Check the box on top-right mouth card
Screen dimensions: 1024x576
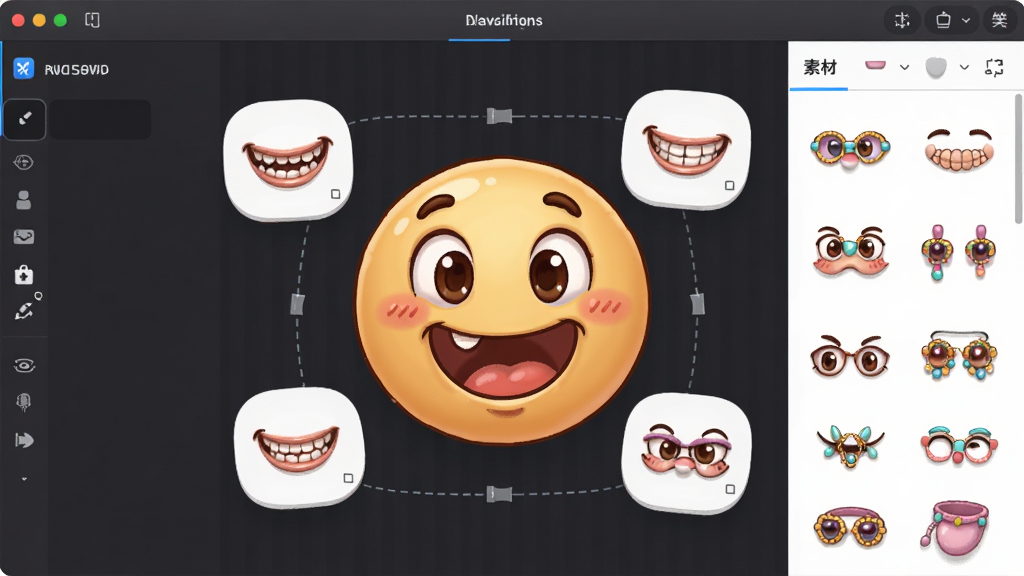point(729,185)
